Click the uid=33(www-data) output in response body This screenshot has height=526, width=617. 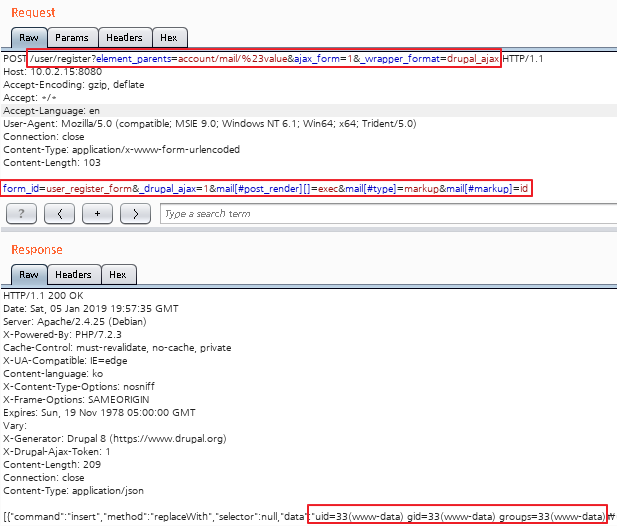click(x=459, y=516)
